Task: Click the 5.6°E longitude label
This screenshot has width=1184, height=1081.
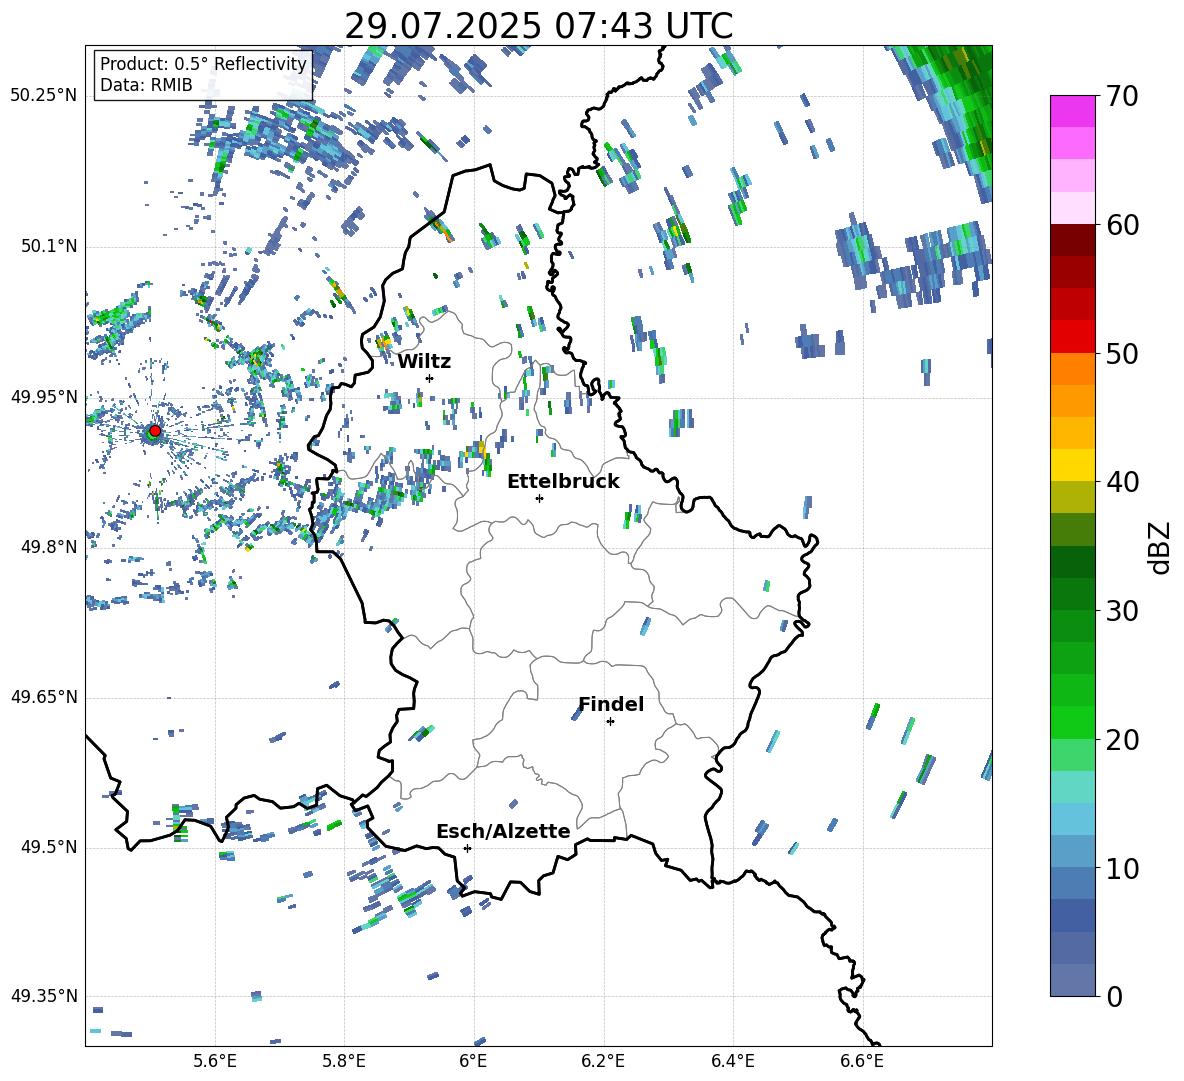Action: [215, 1061]
